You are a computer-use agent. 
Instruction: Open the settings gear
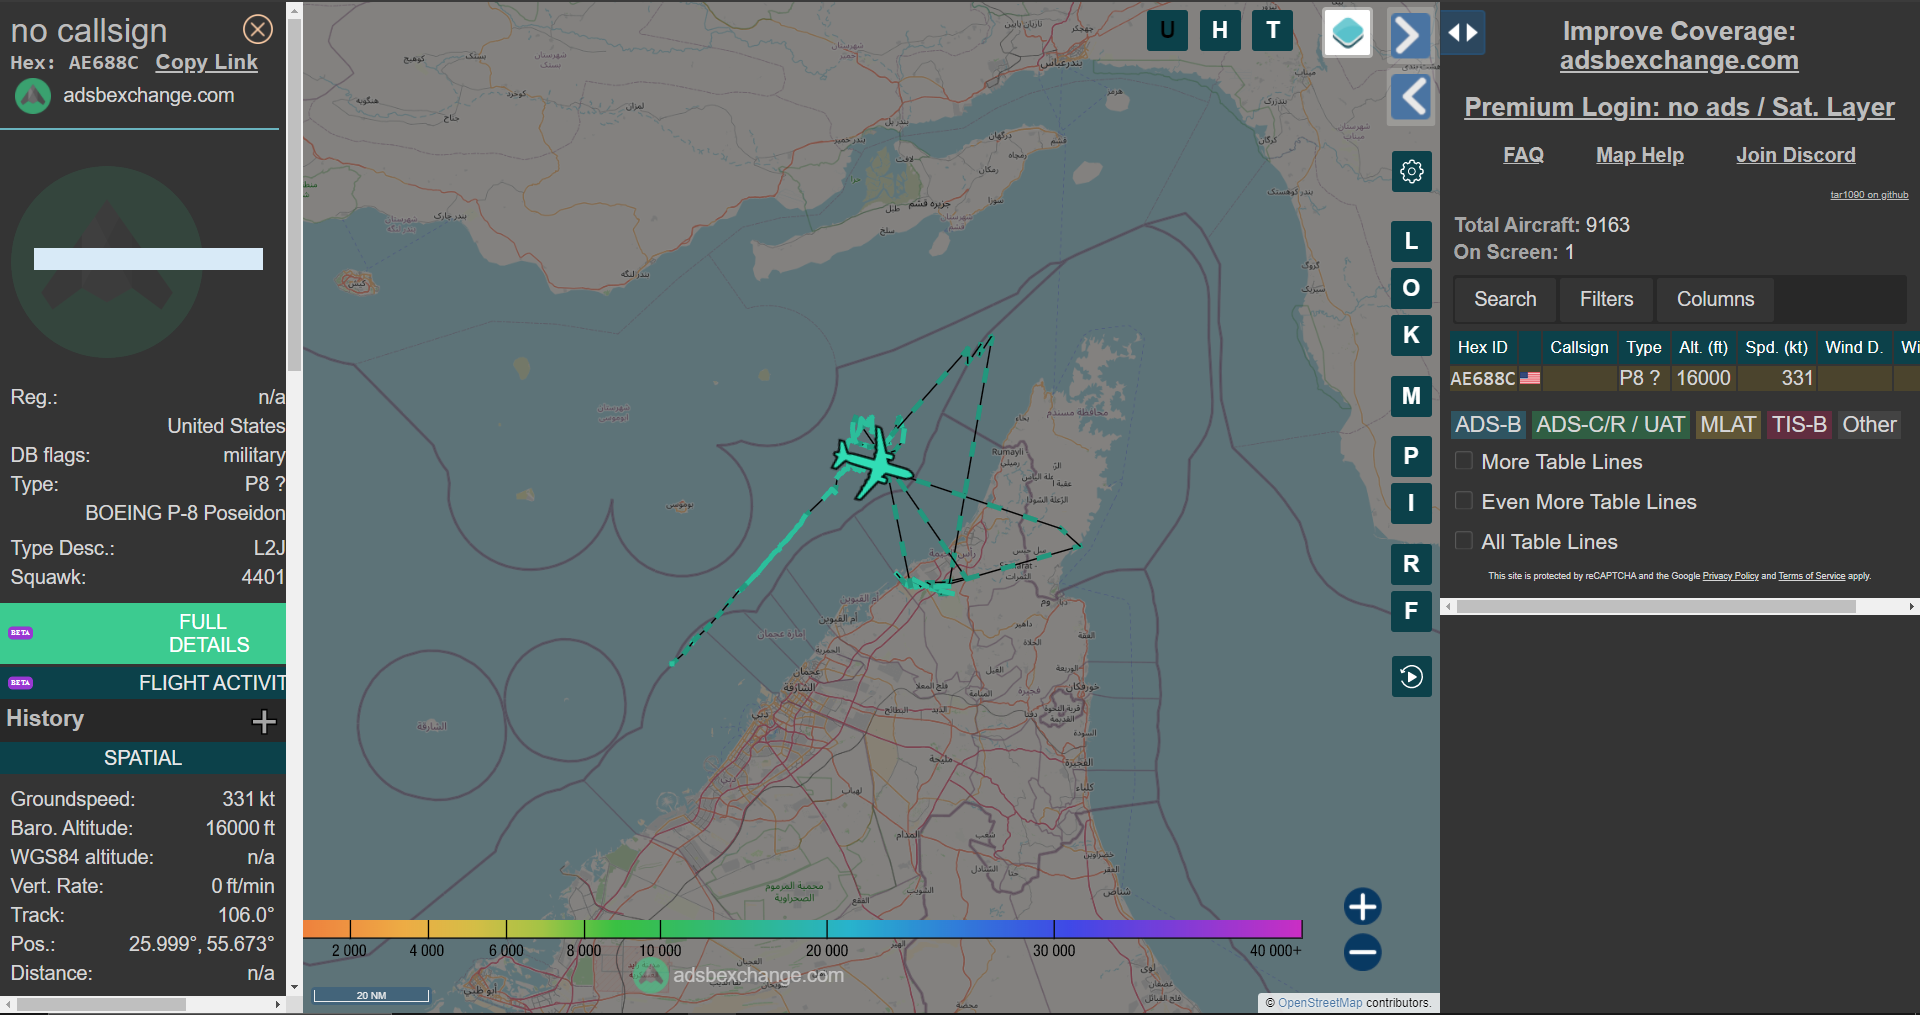tap(1411, 171)
